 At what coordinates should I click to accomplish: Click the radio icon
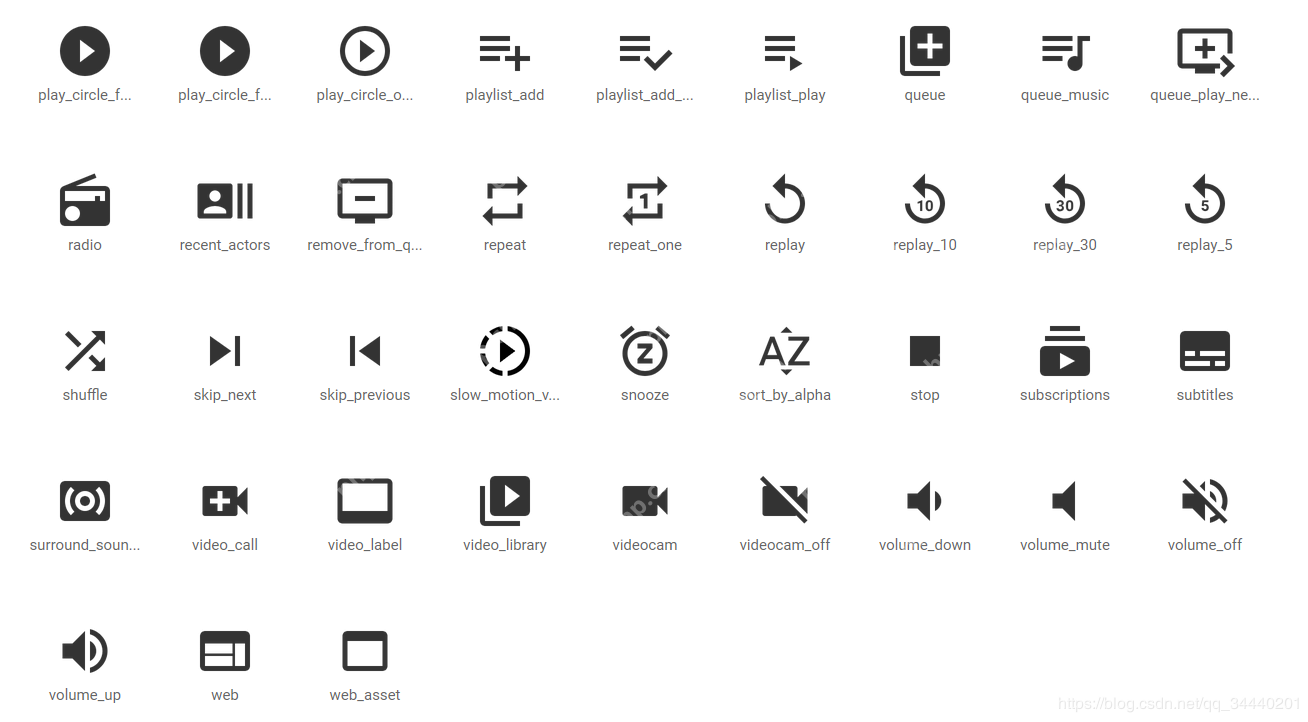pos(85,201)
